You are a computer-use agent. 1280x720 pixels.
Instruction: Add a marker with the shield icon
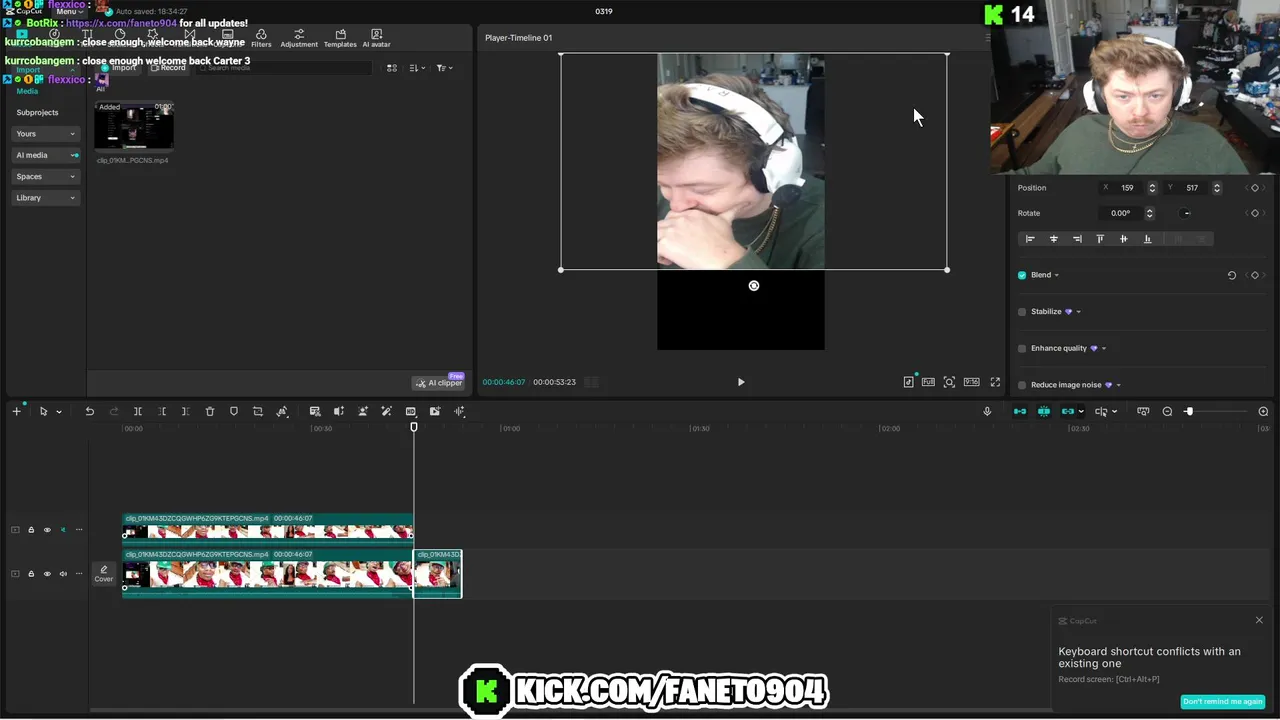click(234, 411)
